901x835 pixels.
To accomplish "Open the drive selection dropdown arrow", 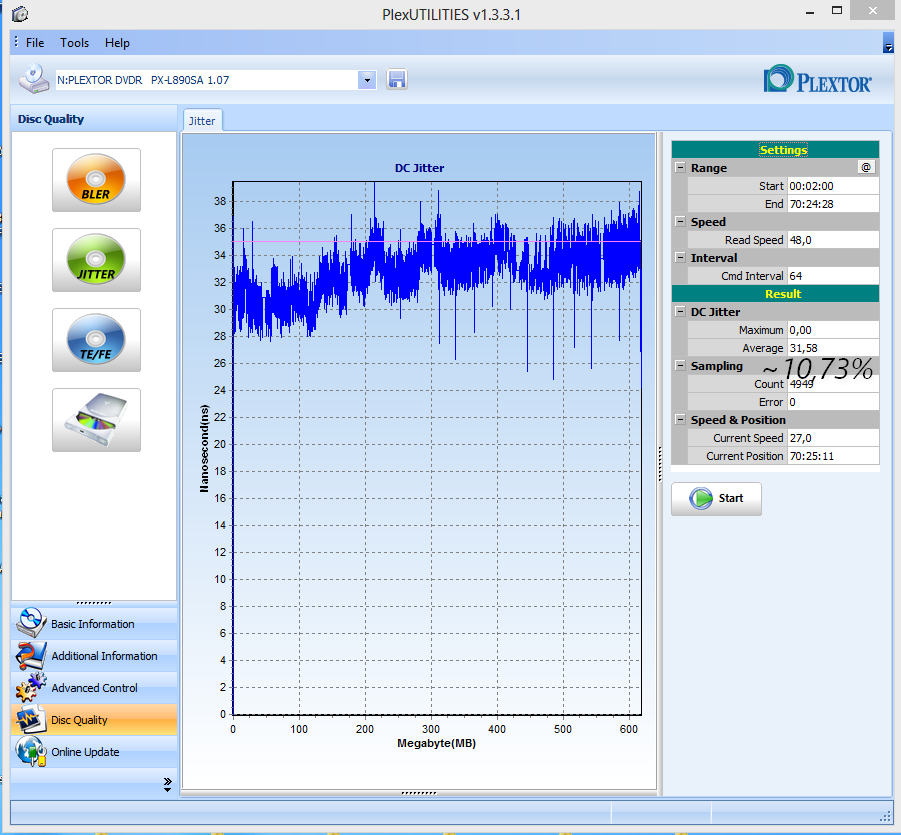I will pos(367,80).
